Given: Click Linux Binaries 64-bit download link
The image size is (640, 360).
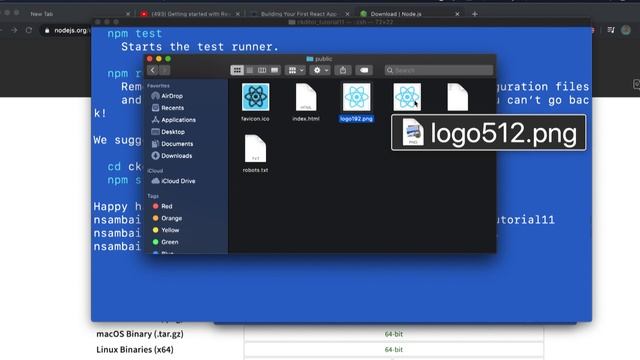Looking at the screenshot, I should coord(393,349).
